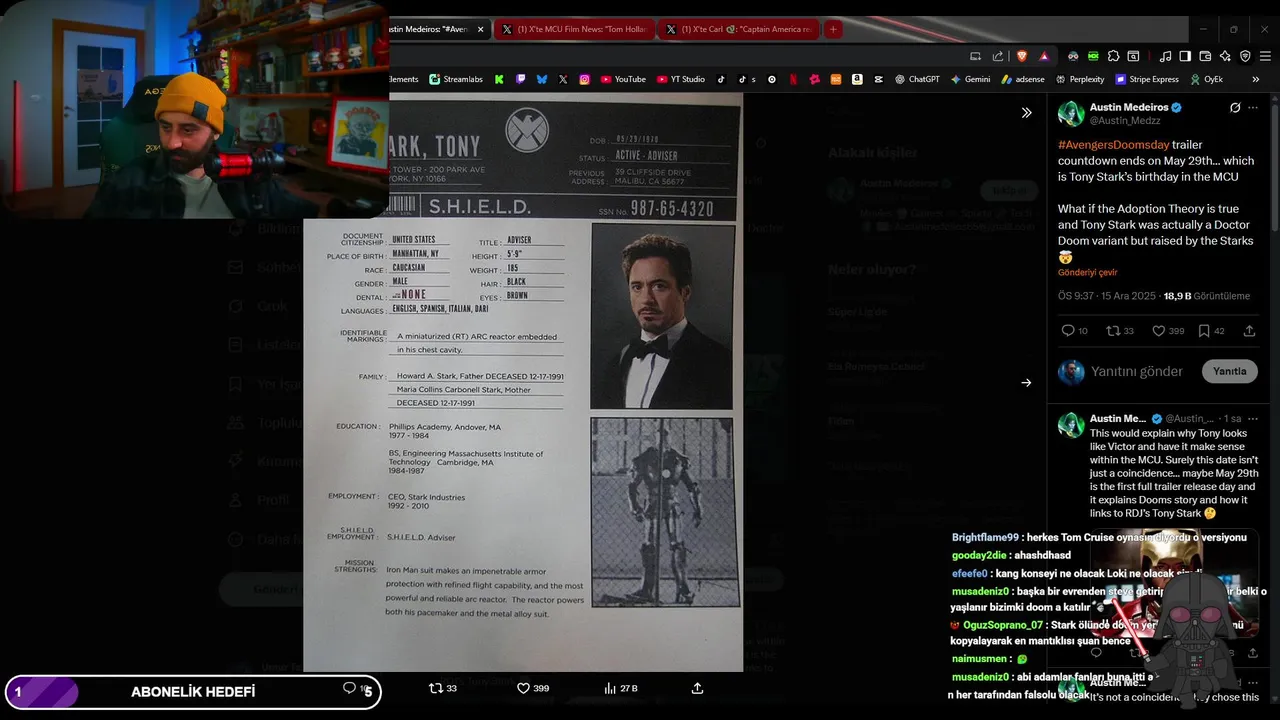The width and height of the screenshot is (1280, 720).
Task: Click the share icon on main tweet
Action: pyautogui.click(x=1249, y=331)
